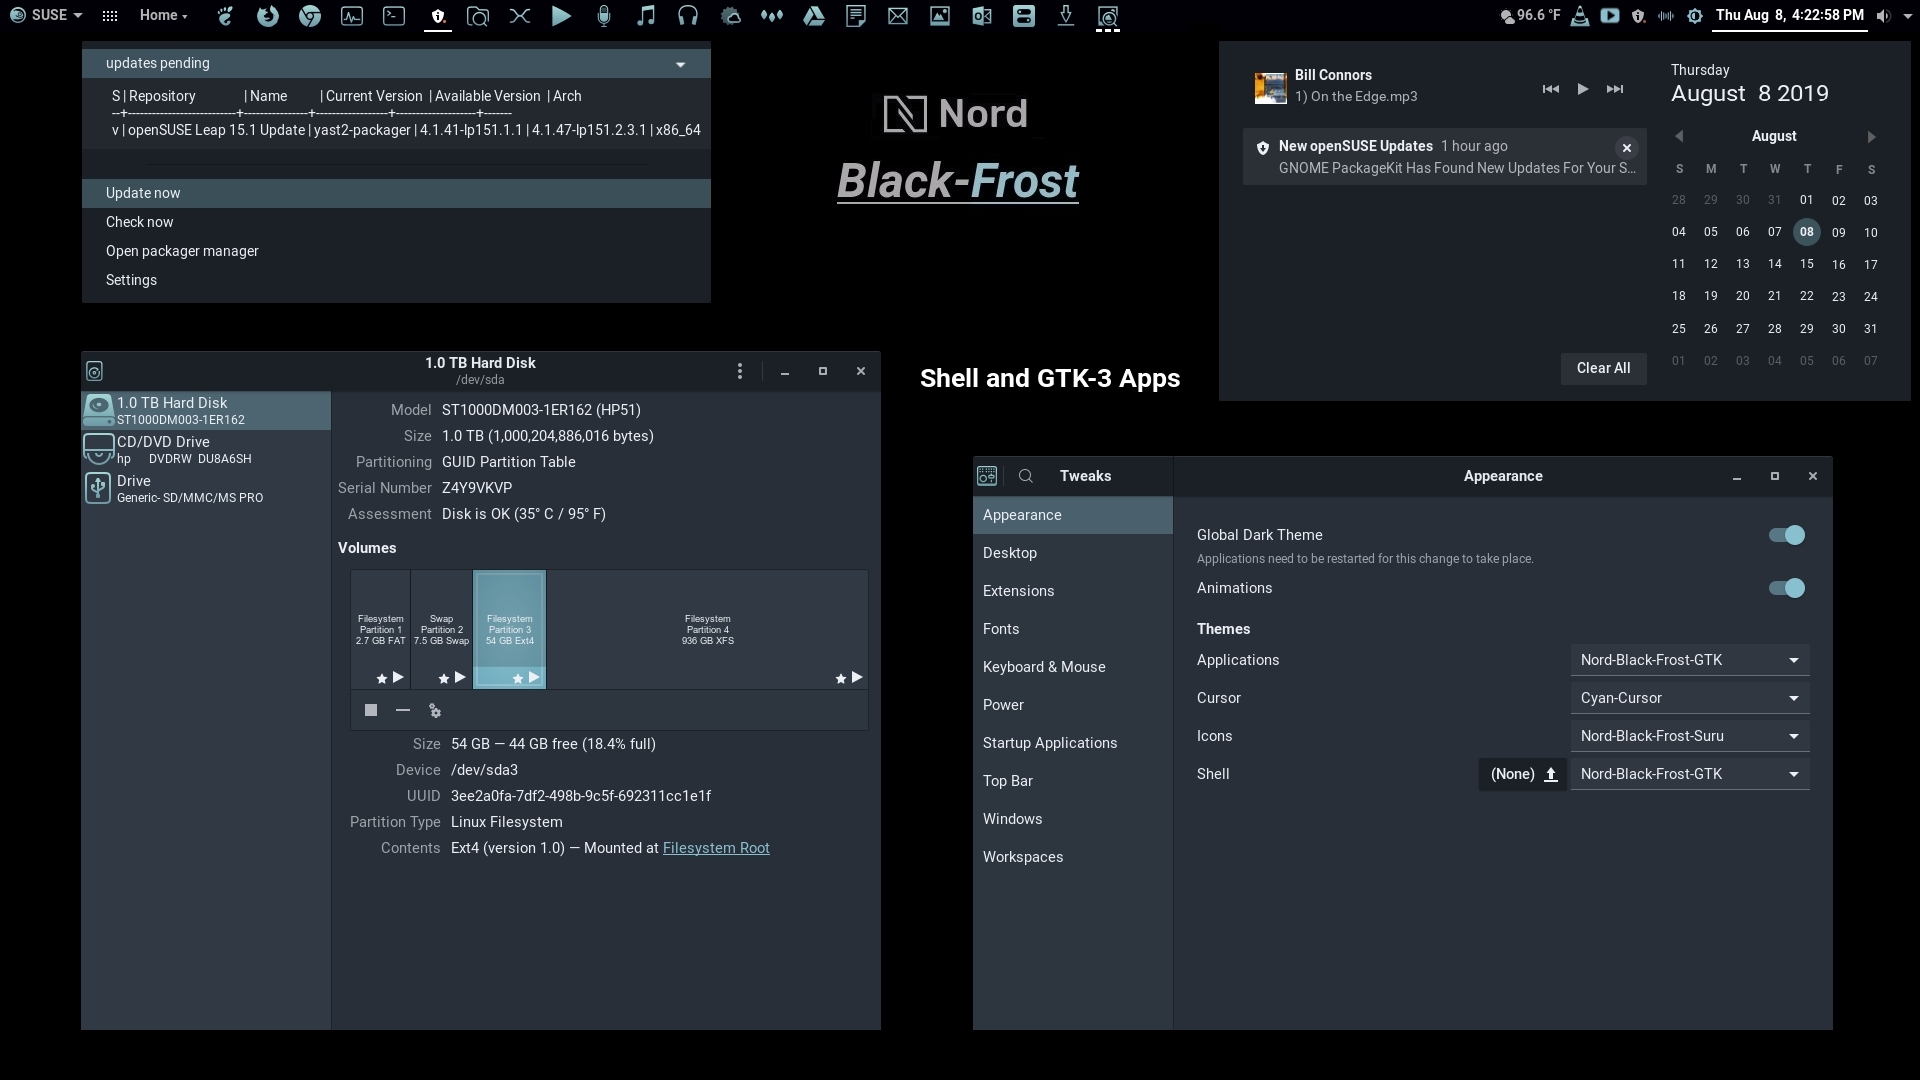Open Disks three-dot drive options menu
Screen dimensions: 1920x1080
click(740, 371)
